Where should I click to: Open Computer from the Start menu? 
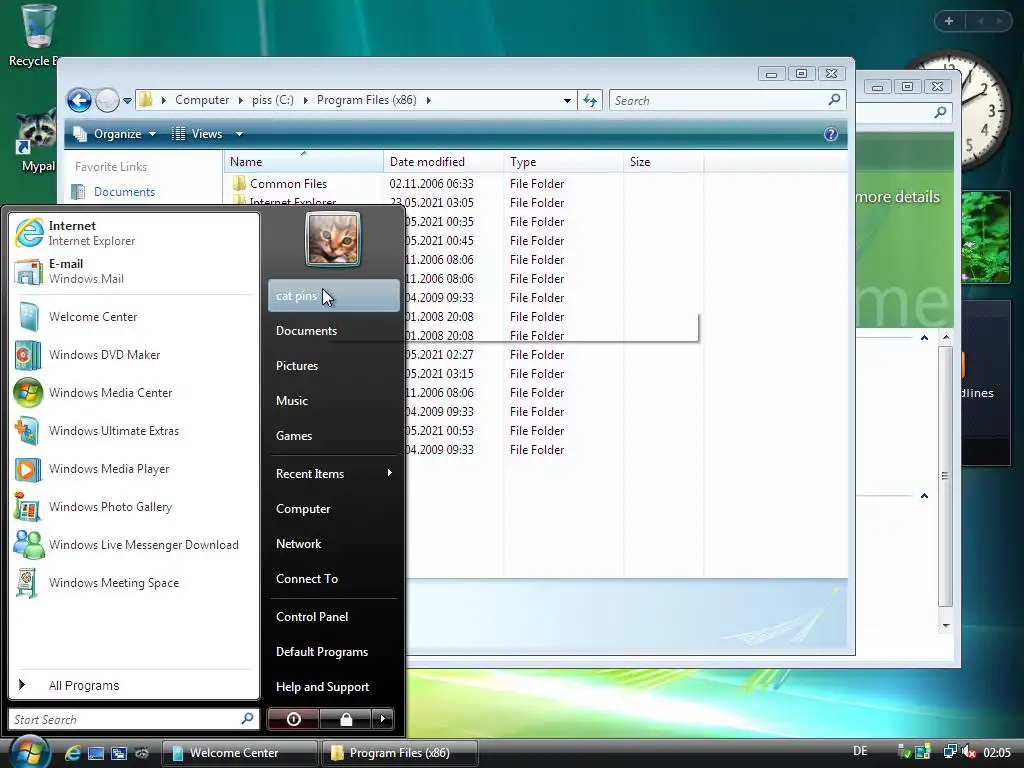point(334,509)
